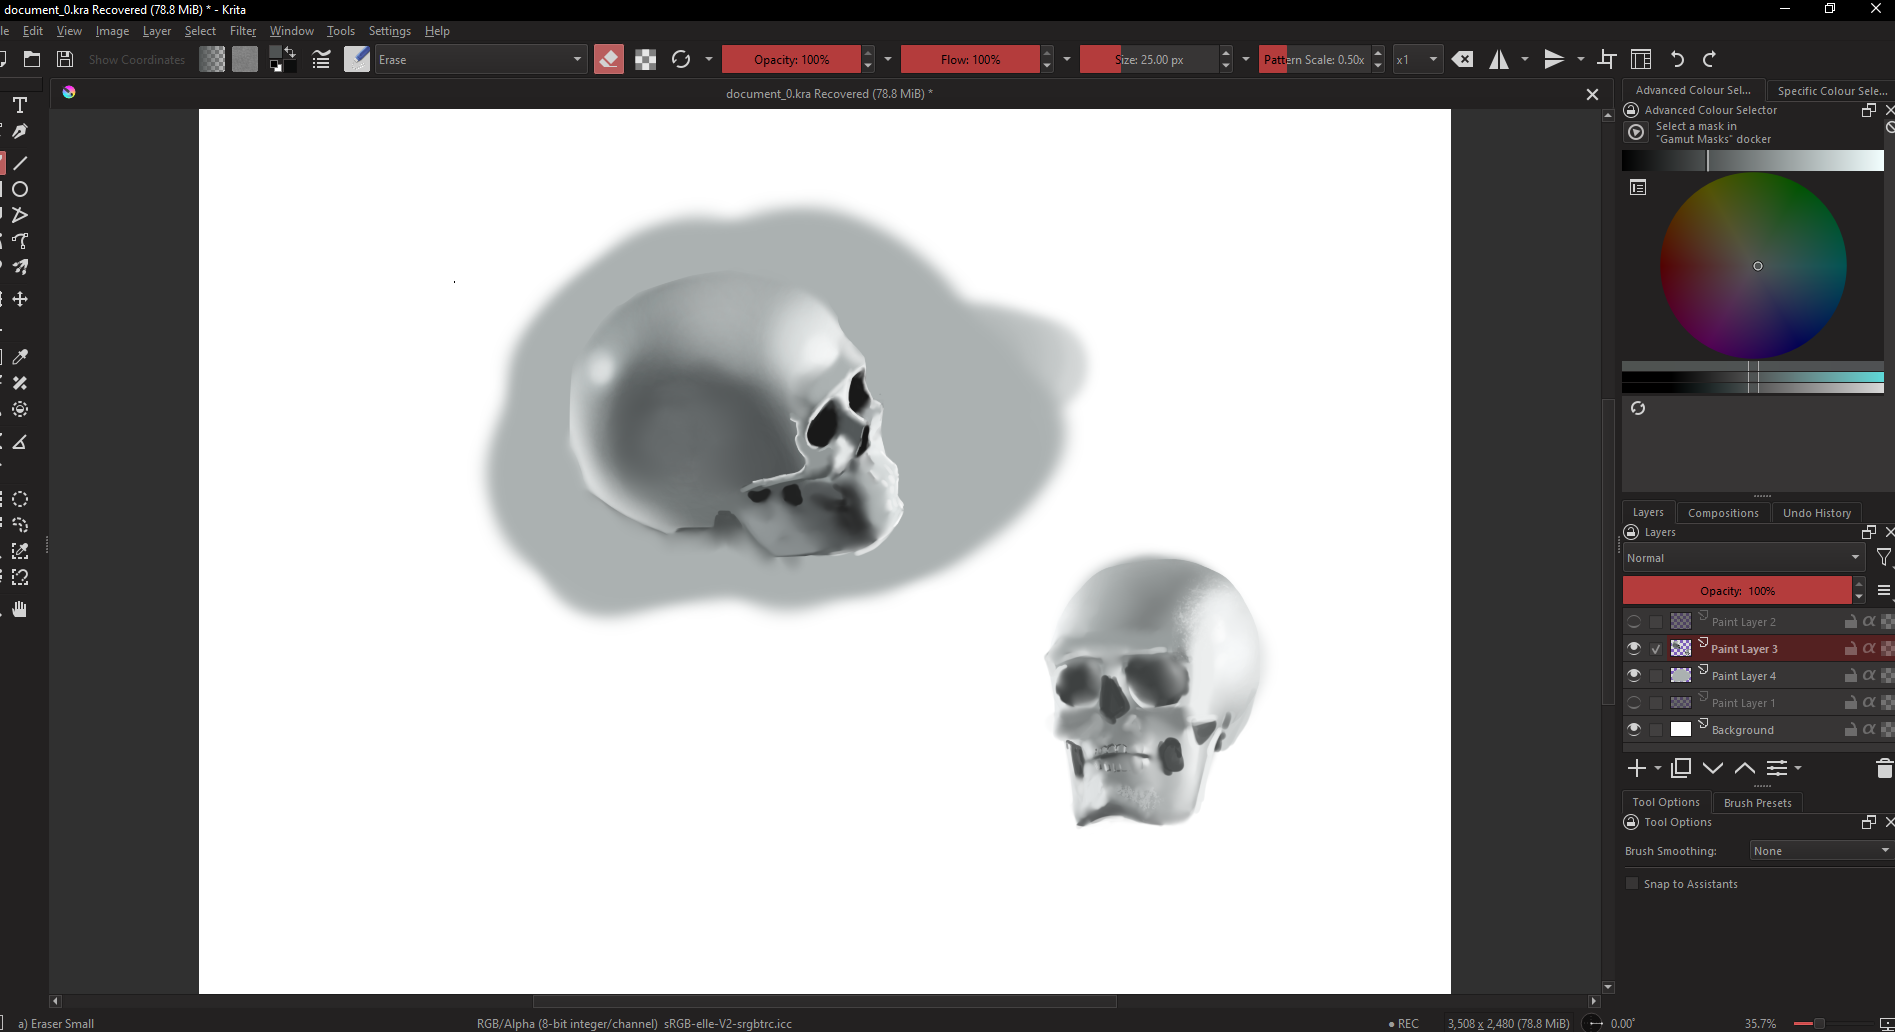This screenshot has width=1895, height=1032.
Task: Show Paint Layer 2 visibility eye
Action: (1634, 621)
